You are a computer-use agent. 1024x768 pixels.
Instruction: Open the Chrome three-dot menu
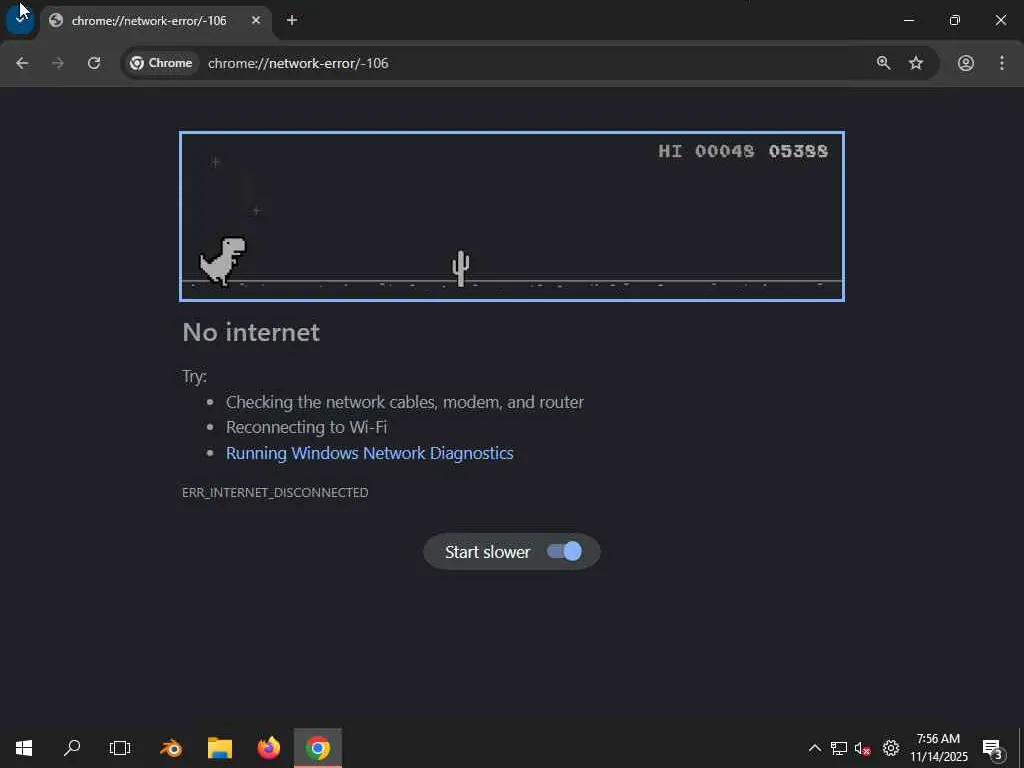[1002, 63]
